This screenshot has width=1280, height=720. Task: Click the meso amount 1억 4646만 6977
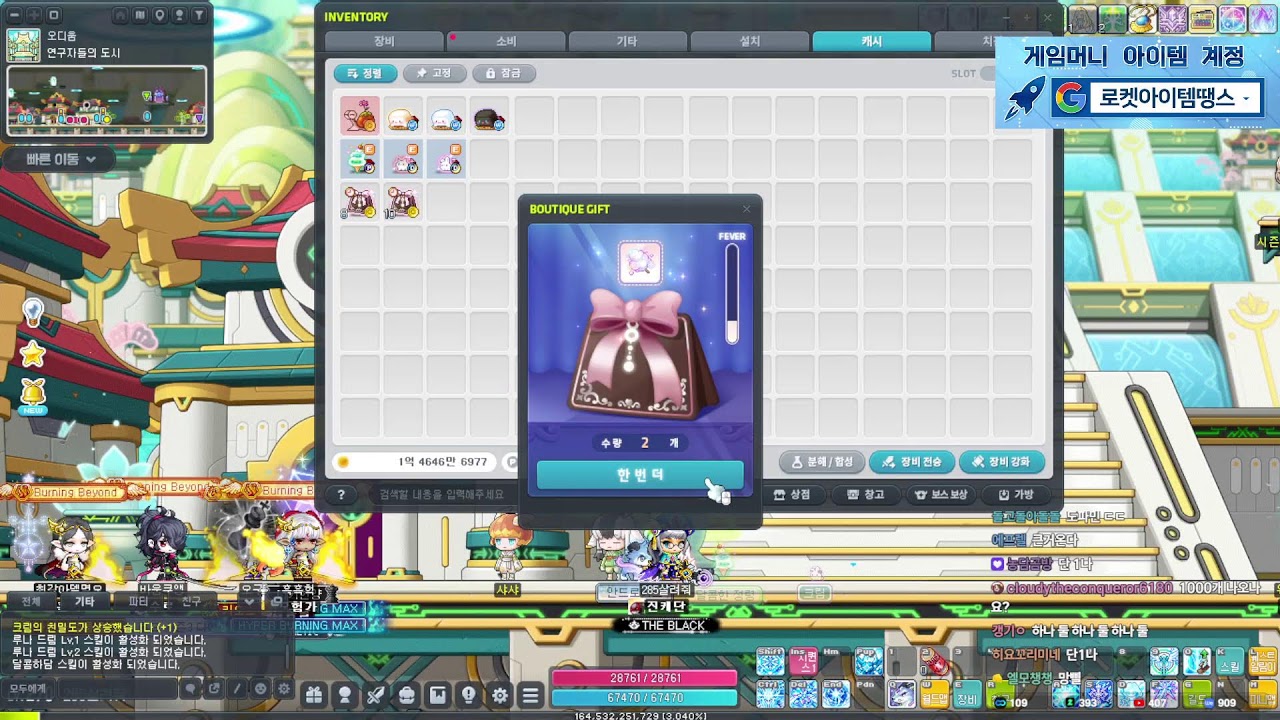click(x=443, y=462)
